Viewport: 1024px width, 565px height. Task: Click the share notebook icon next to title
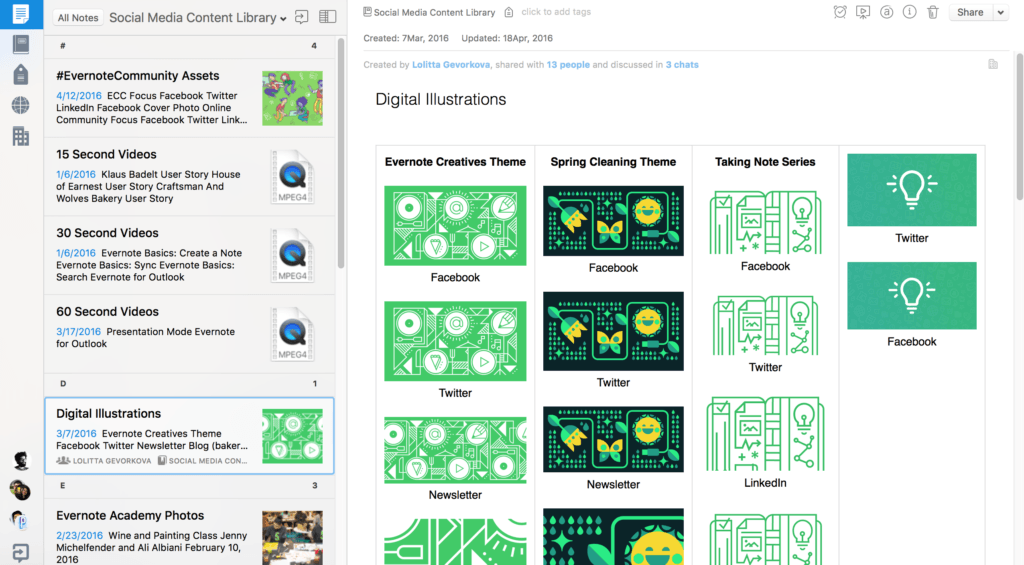[x=302, y=17]
